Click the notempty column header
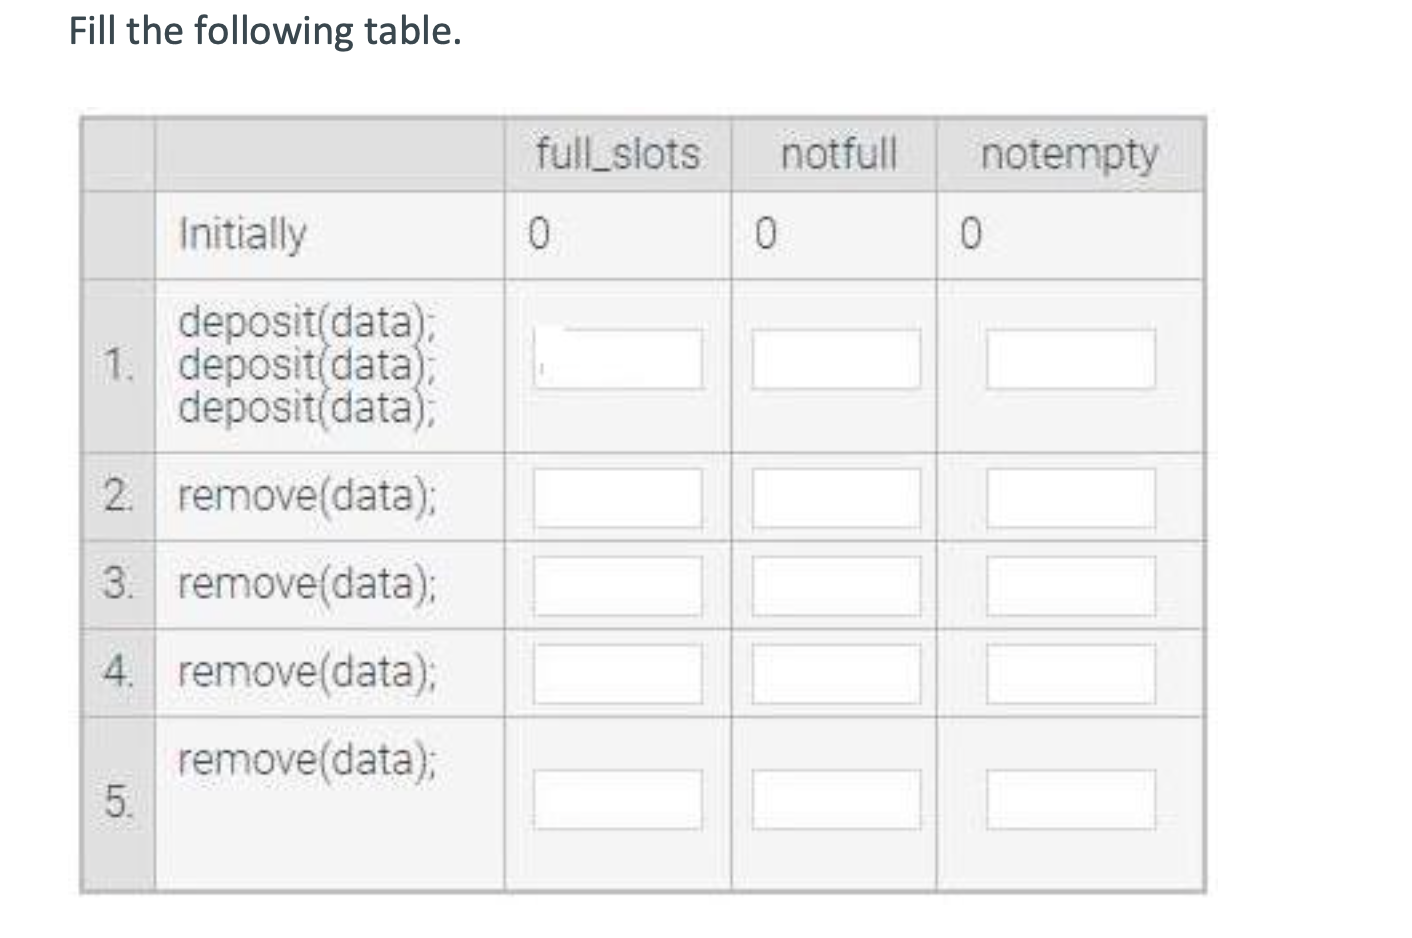 [x=1069, y=156]
